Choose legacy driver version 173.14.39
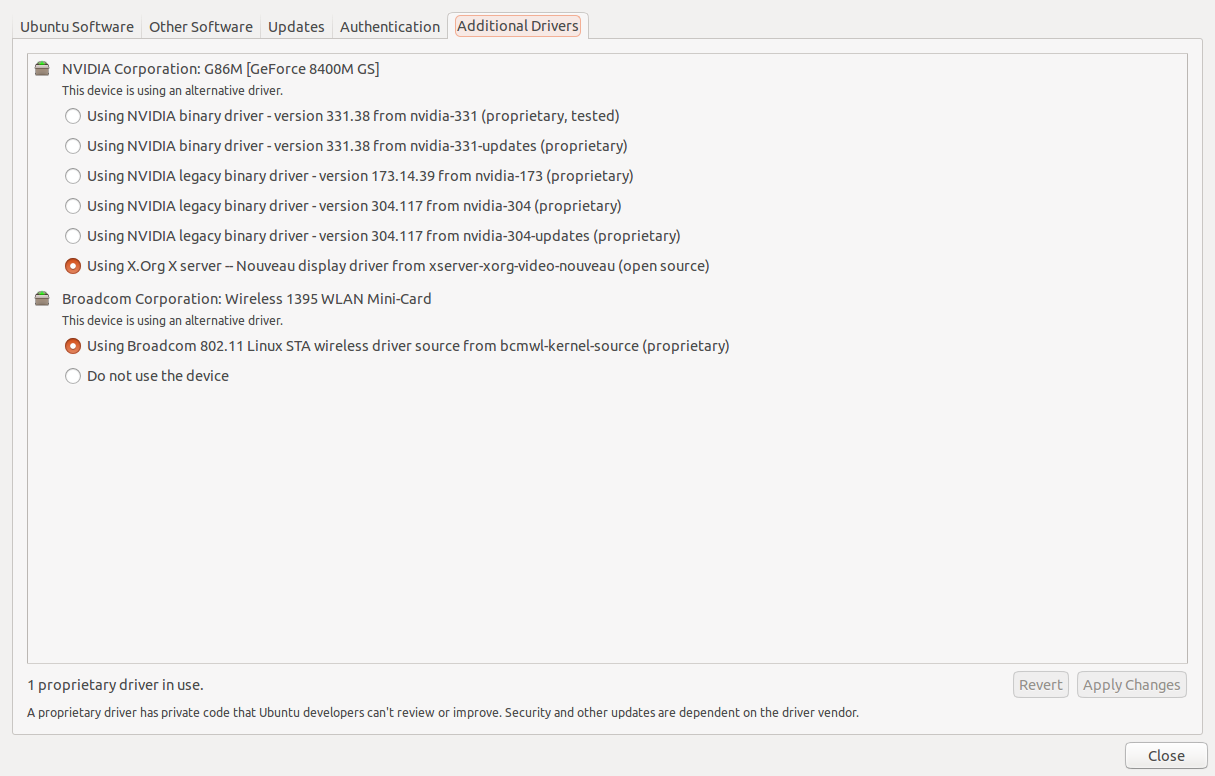Screen dimensions: 1215x776 [x=349, y=176]
